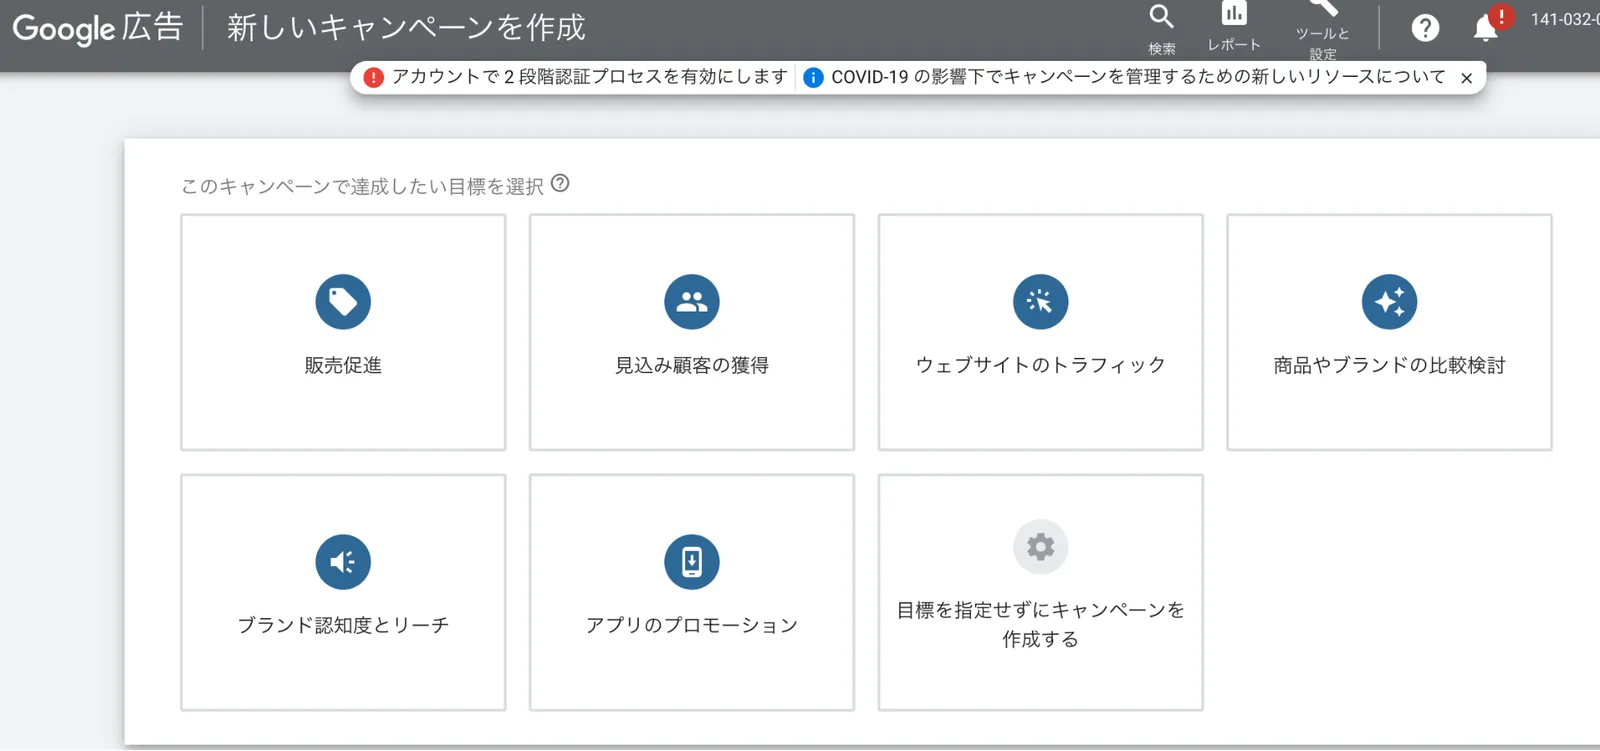
Task: Click the 目標を指定せずにキャンペーンを作成する label
Action: [x=1041, y=625]
